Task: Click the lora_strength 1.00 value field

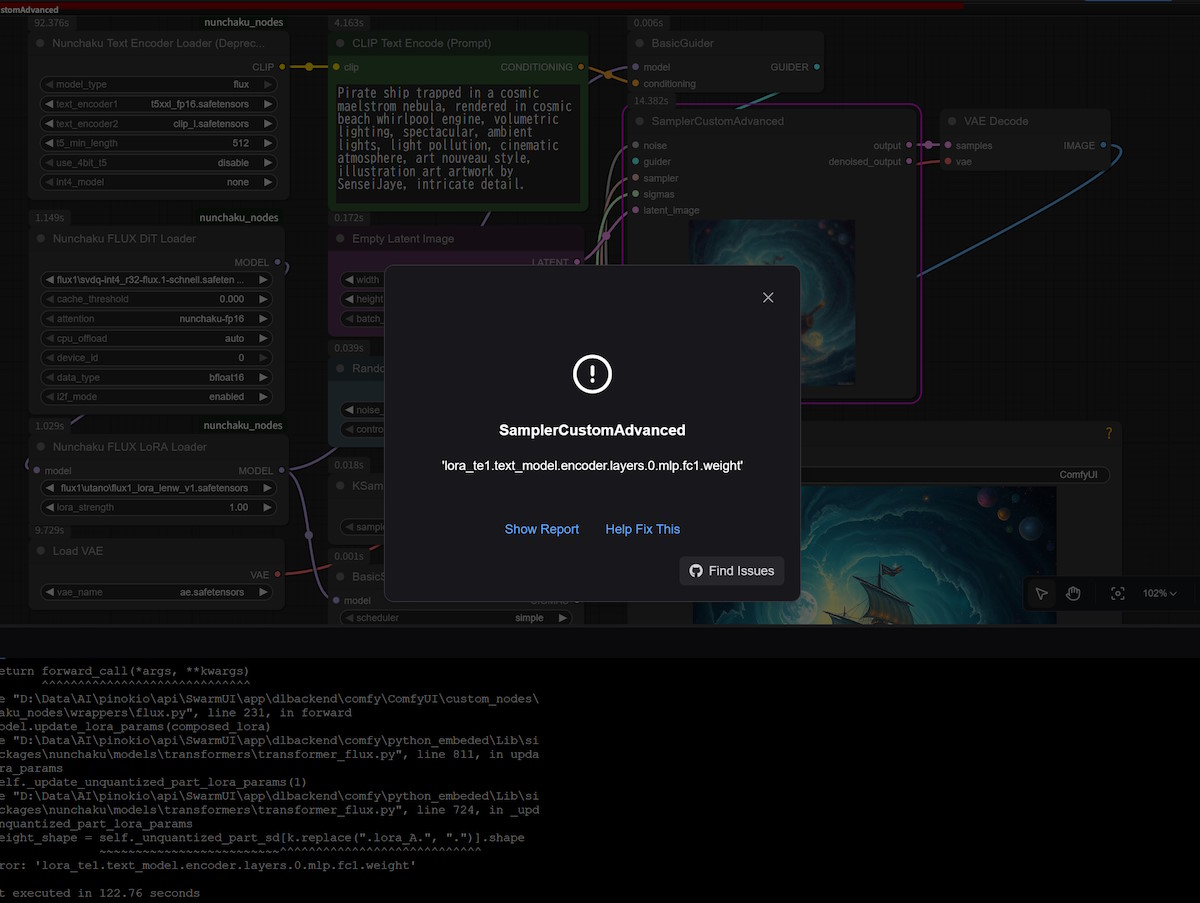Action: 159,507
